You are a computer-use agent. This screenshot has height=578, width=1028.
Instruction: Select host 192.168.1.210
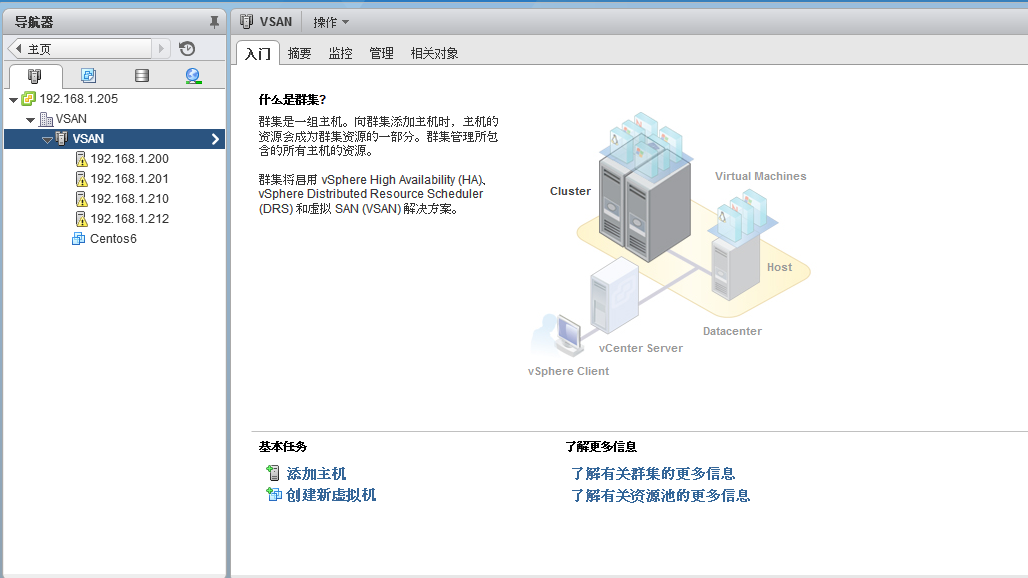pos(130,199)
